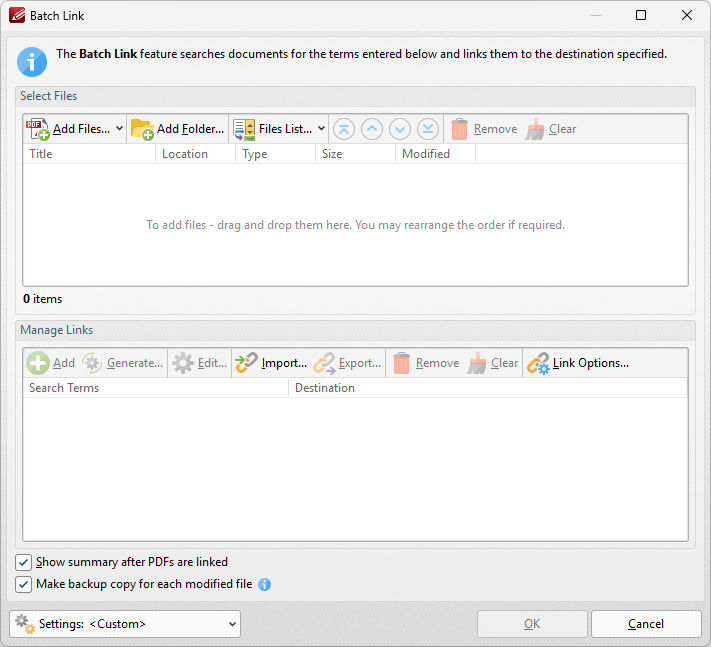This screenshot has width=711, height=647.
Task: Click Add in Manage Links toolbar
Action: click(51, 363)
